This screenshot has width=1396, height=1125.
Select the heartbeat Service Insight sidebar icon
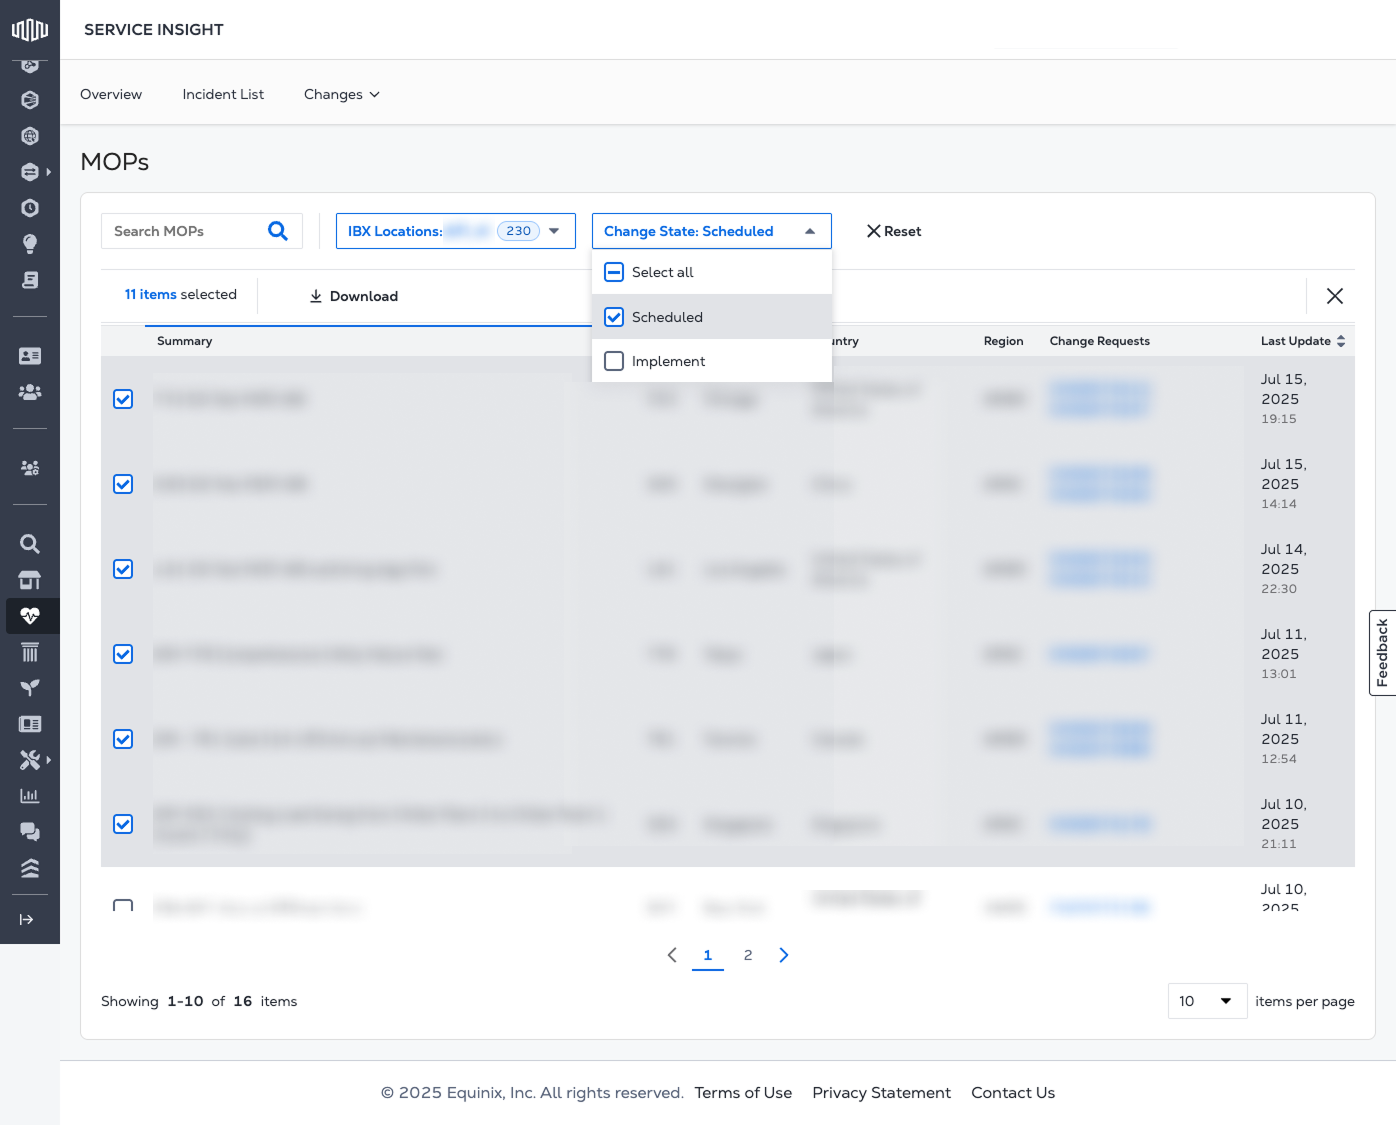(30, 616)
